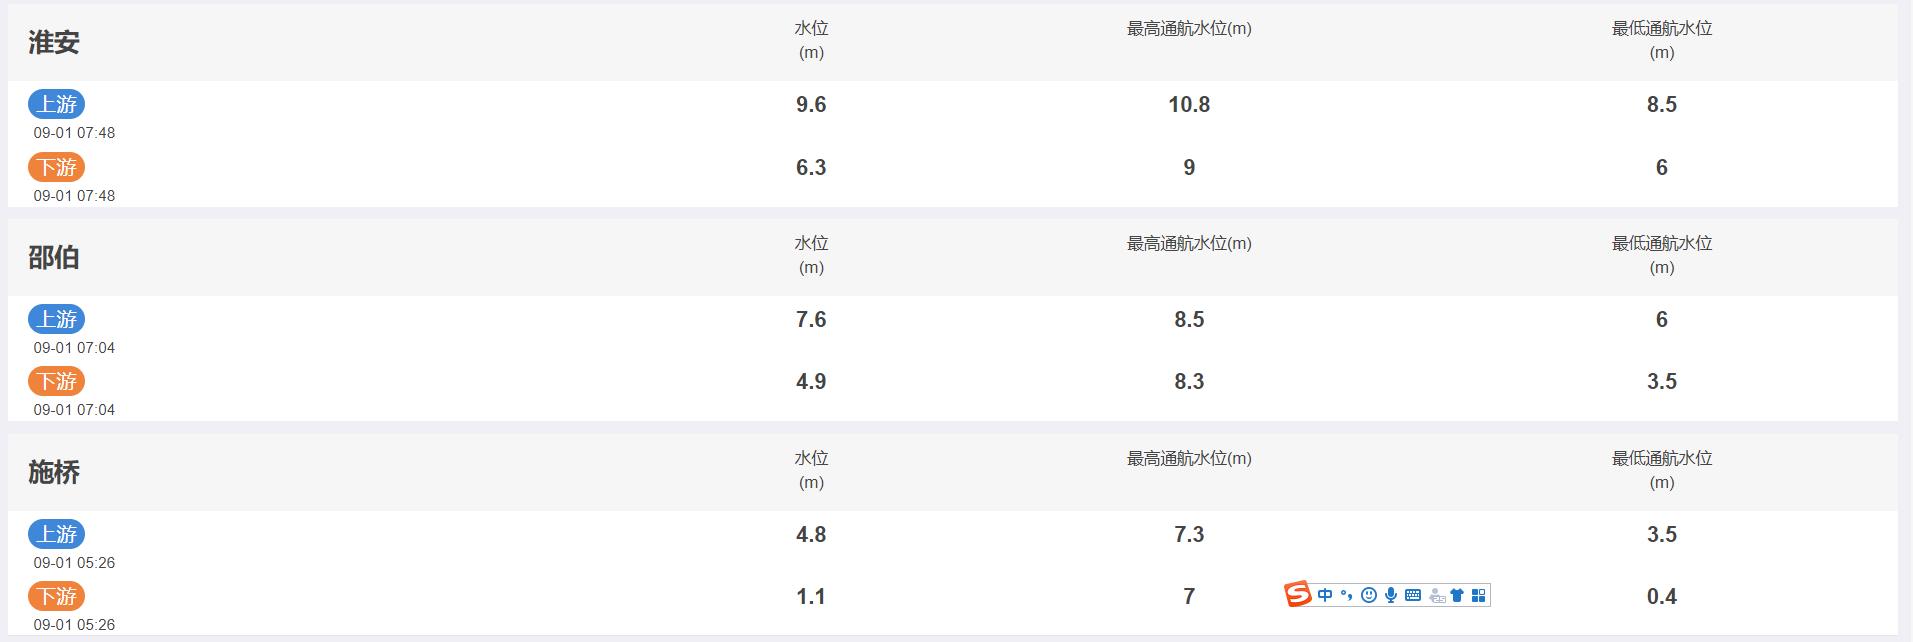Open the Sogou toolbox grid icon
The height and width of the screenshot is (642, 1913).
click(1479, 595)
